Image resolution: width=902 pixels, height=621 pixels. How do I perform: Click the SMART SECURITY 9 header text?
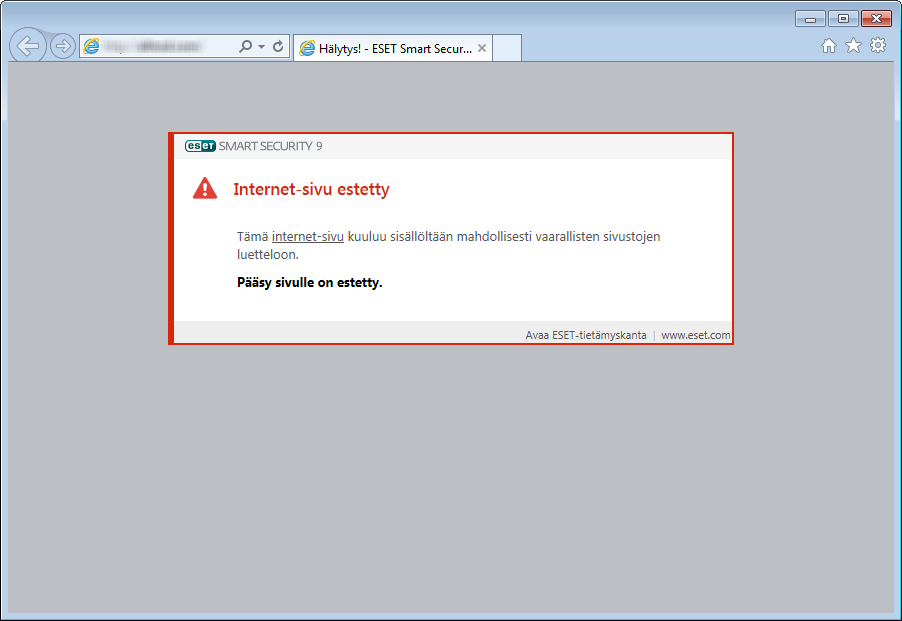click(x=270, y=146)
